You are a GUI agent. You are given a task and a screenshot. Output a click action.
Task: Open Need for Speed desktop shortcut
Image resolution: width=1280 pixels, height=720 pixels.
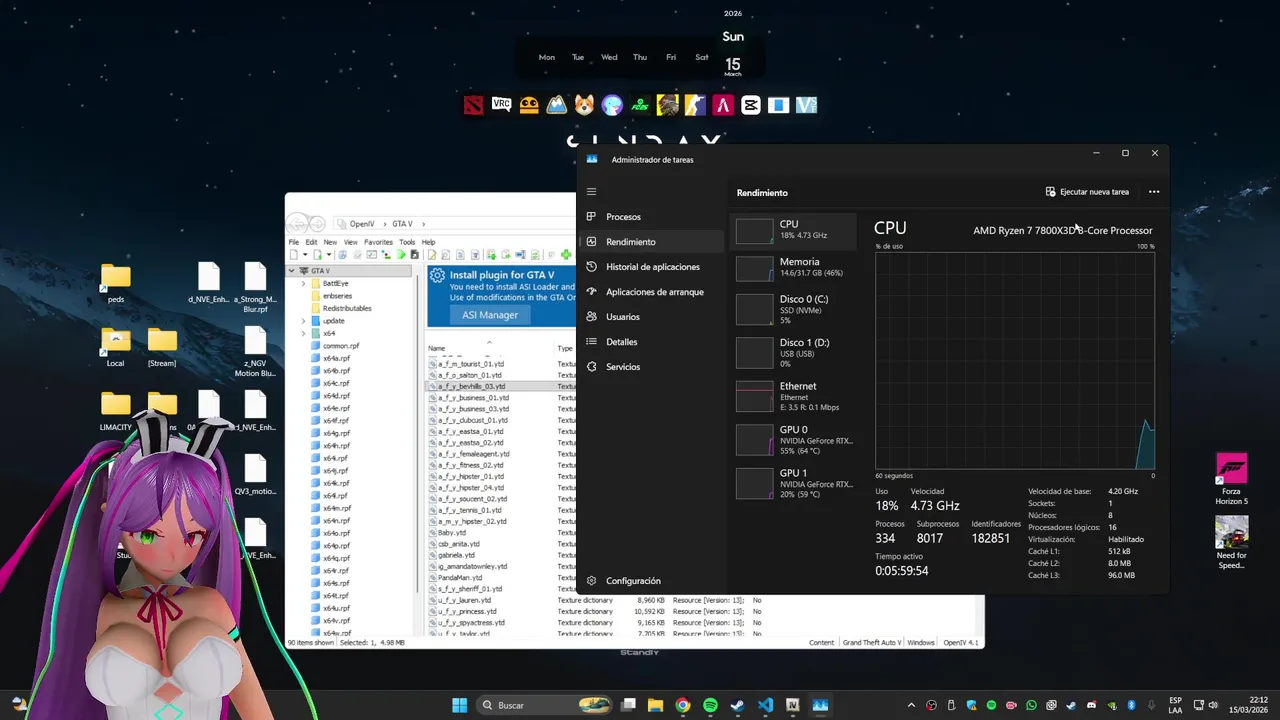point(1231,543)
